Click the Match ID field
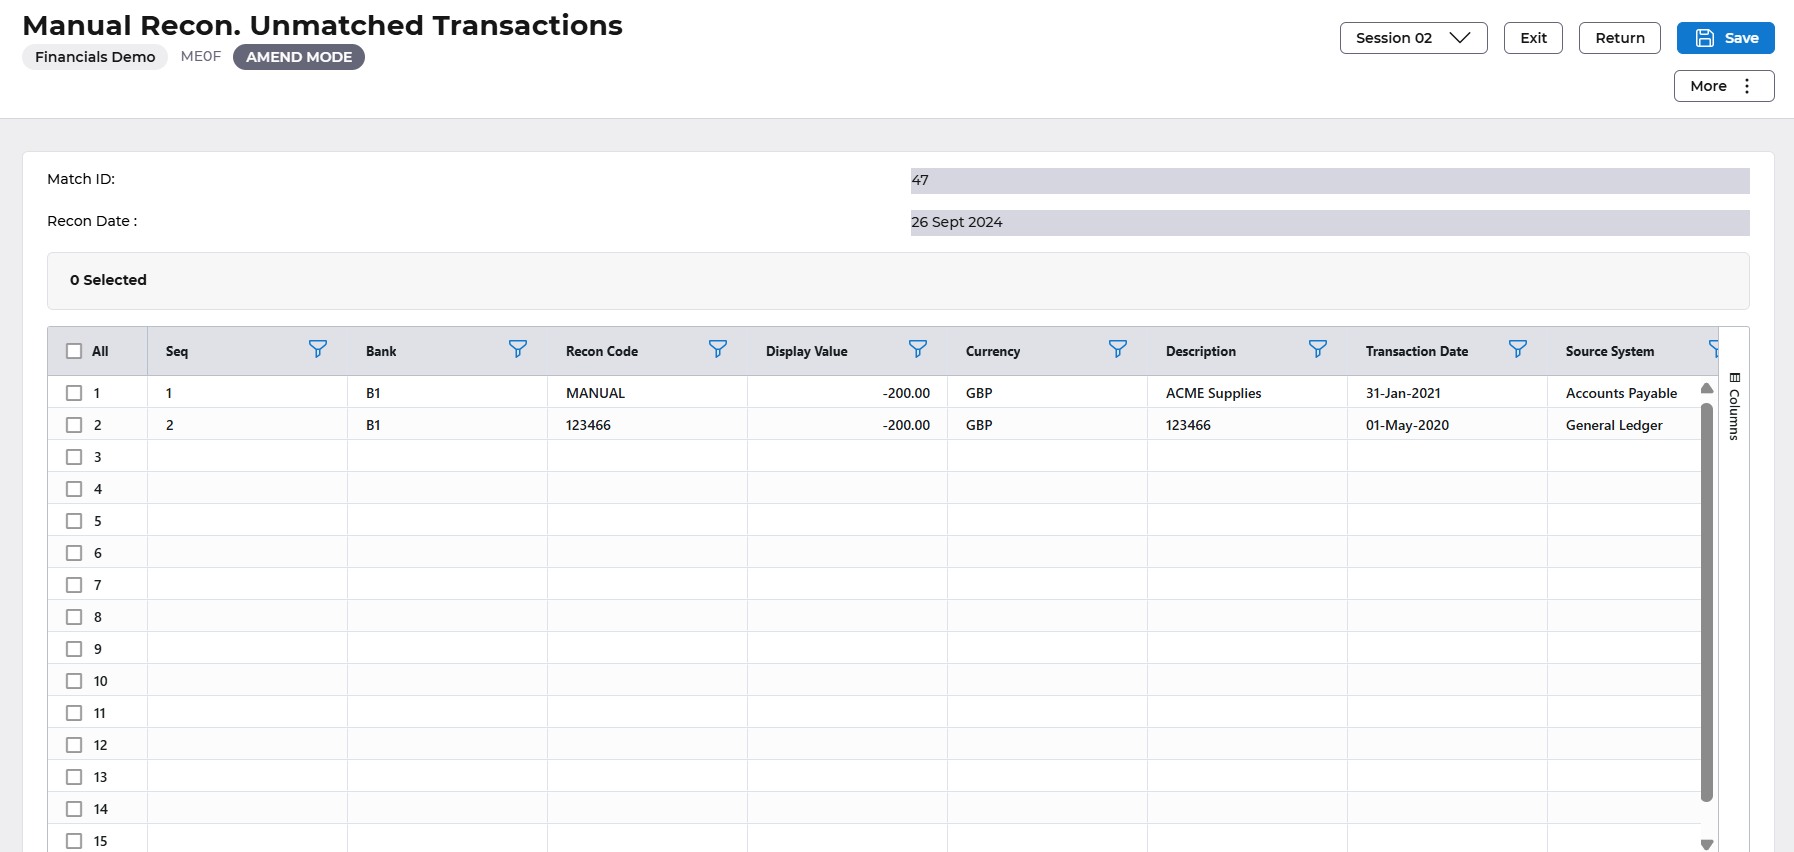The height and width of the screenshot is (852, 1794). (x=1329, y=181)
